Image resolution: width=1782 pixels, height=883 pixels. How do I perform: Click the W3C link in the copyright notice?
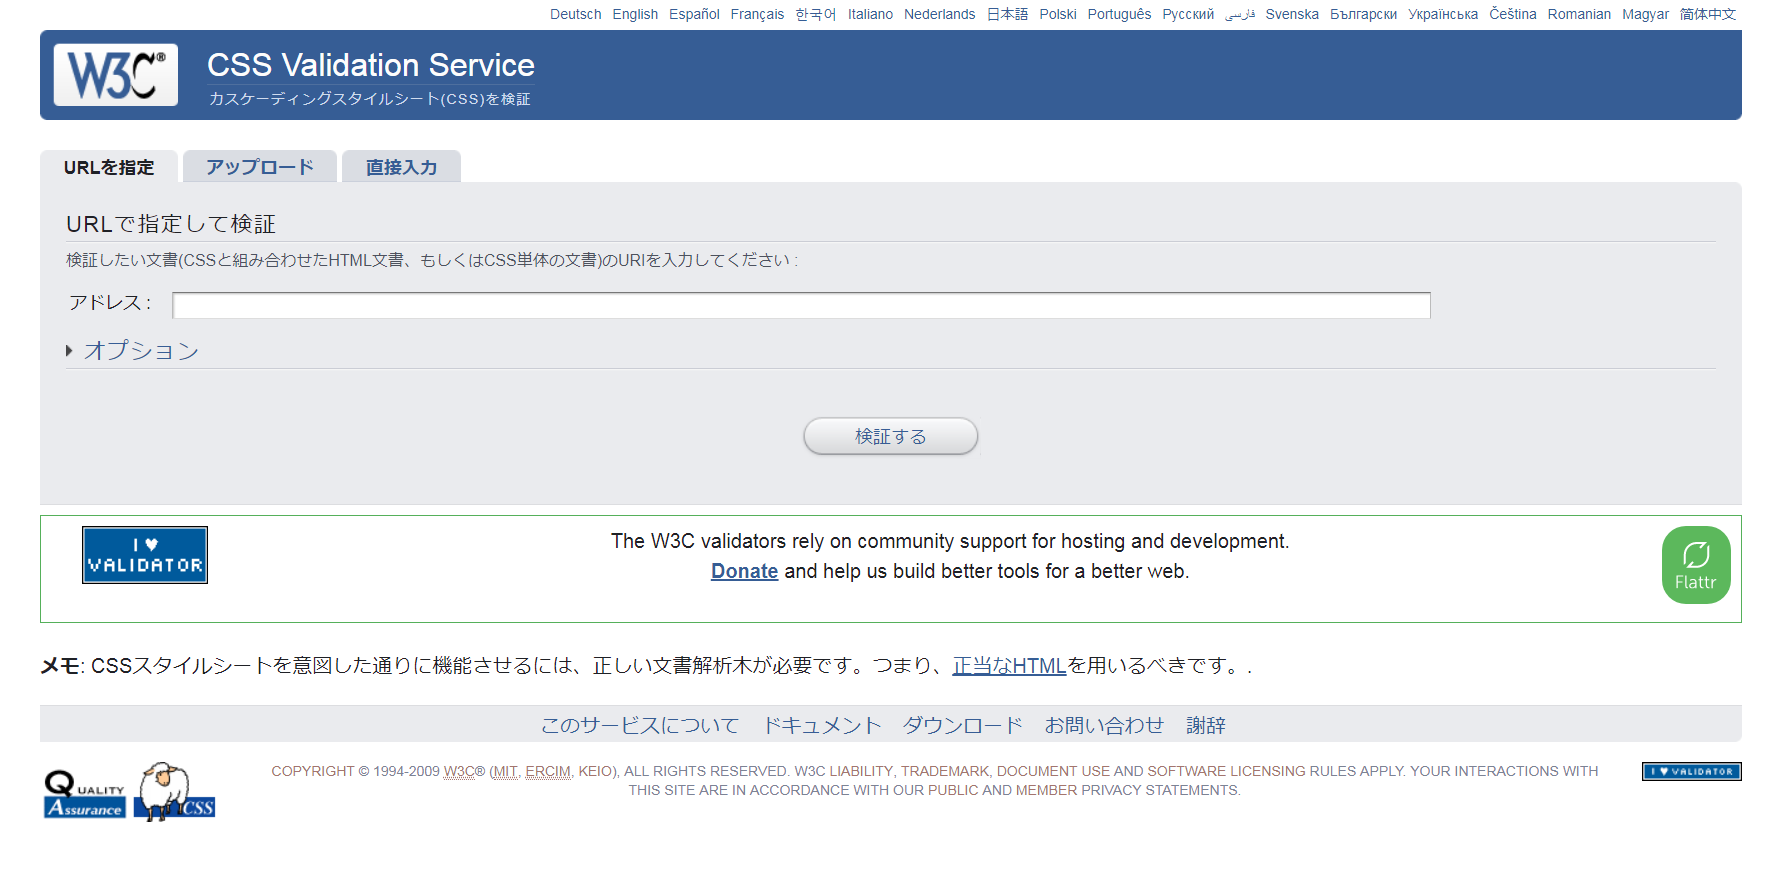tap(459, 771)
